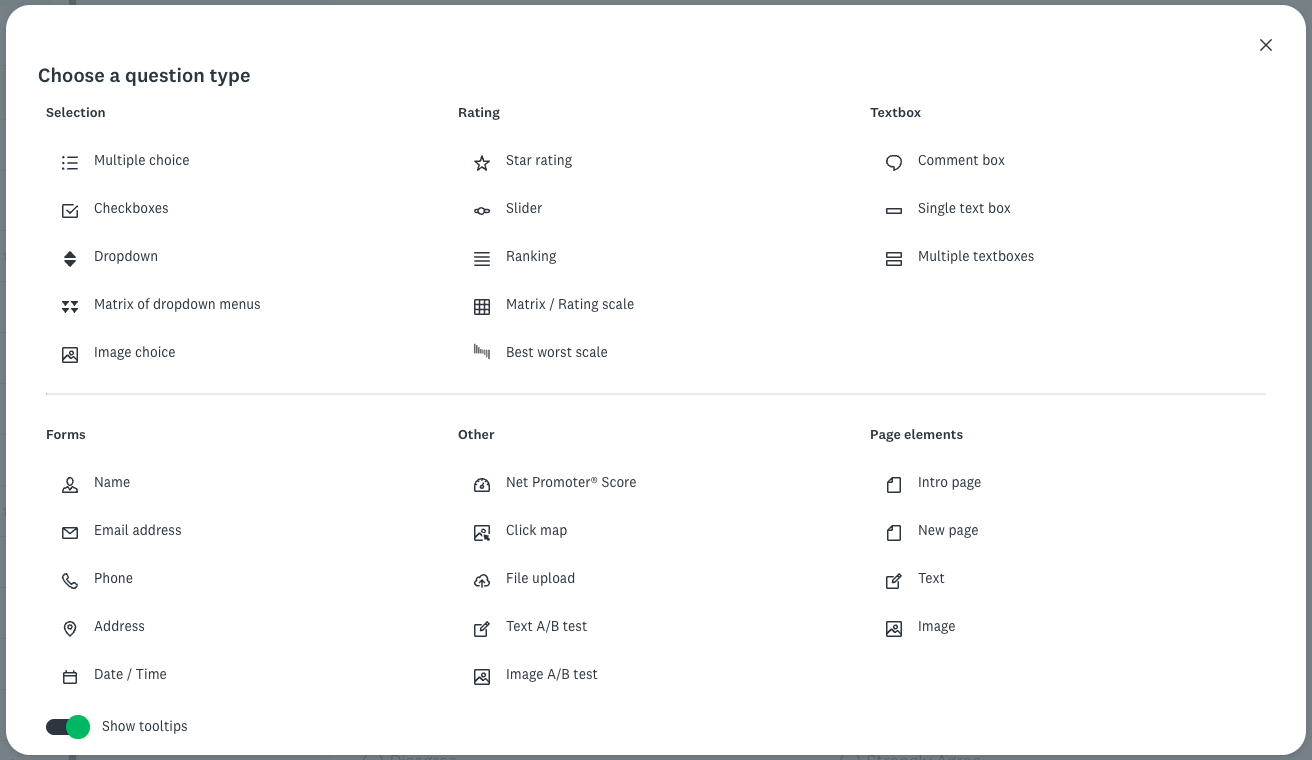Click the Dropdown up-down arrows icon
The image size is (1312, 760).
click(x=70, y=259)
